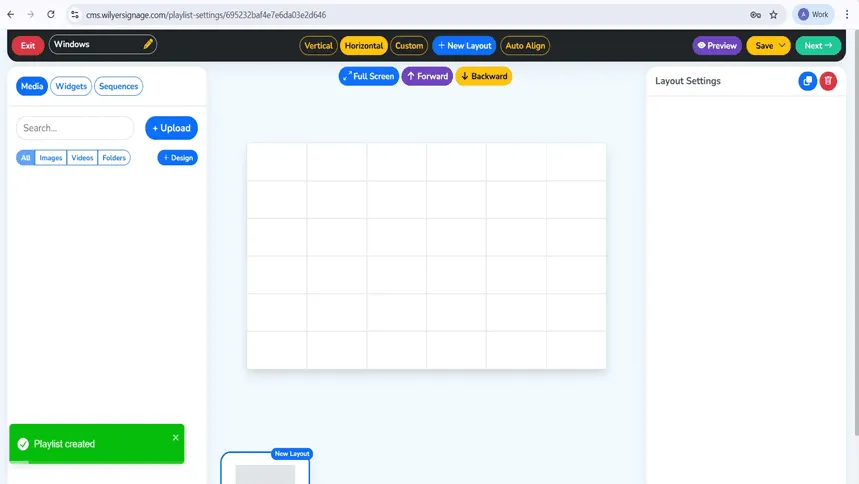
Task: Click the Upload button
Action: [171, 128]
